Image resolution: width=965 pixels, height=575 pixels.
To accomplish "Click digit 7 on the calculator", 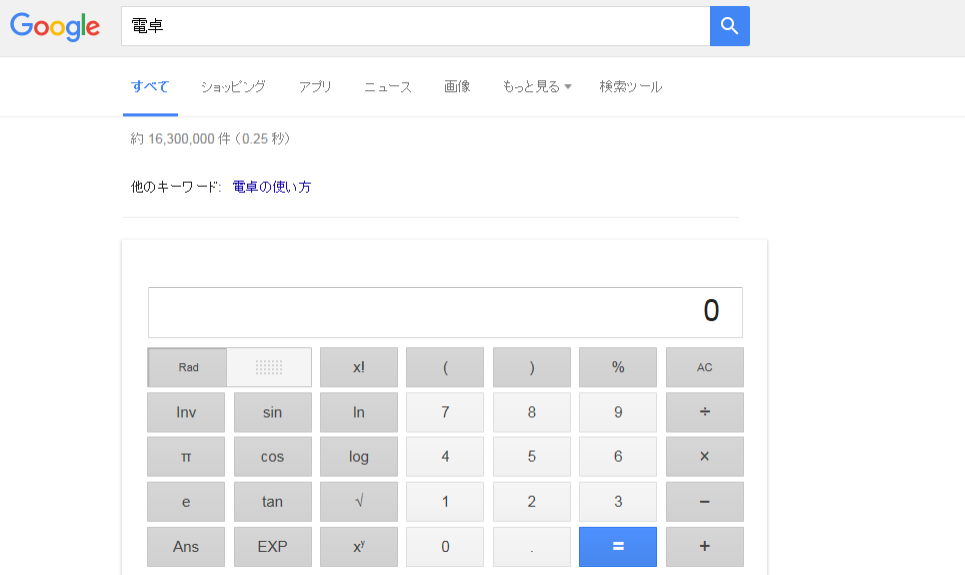I will [x=445, y=412].
